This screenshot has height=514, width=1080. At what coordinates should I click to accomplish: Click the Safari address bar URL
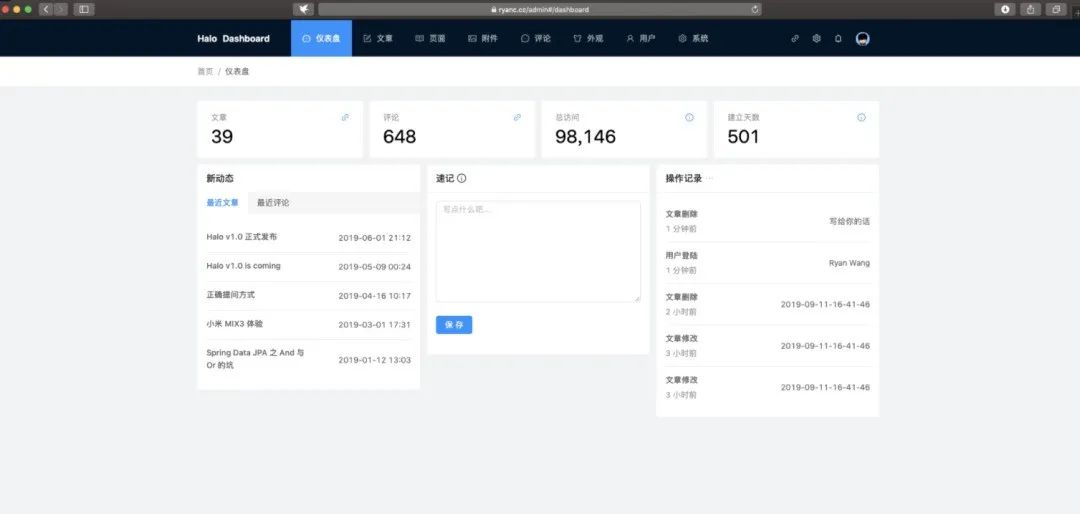tap(540, 10)
